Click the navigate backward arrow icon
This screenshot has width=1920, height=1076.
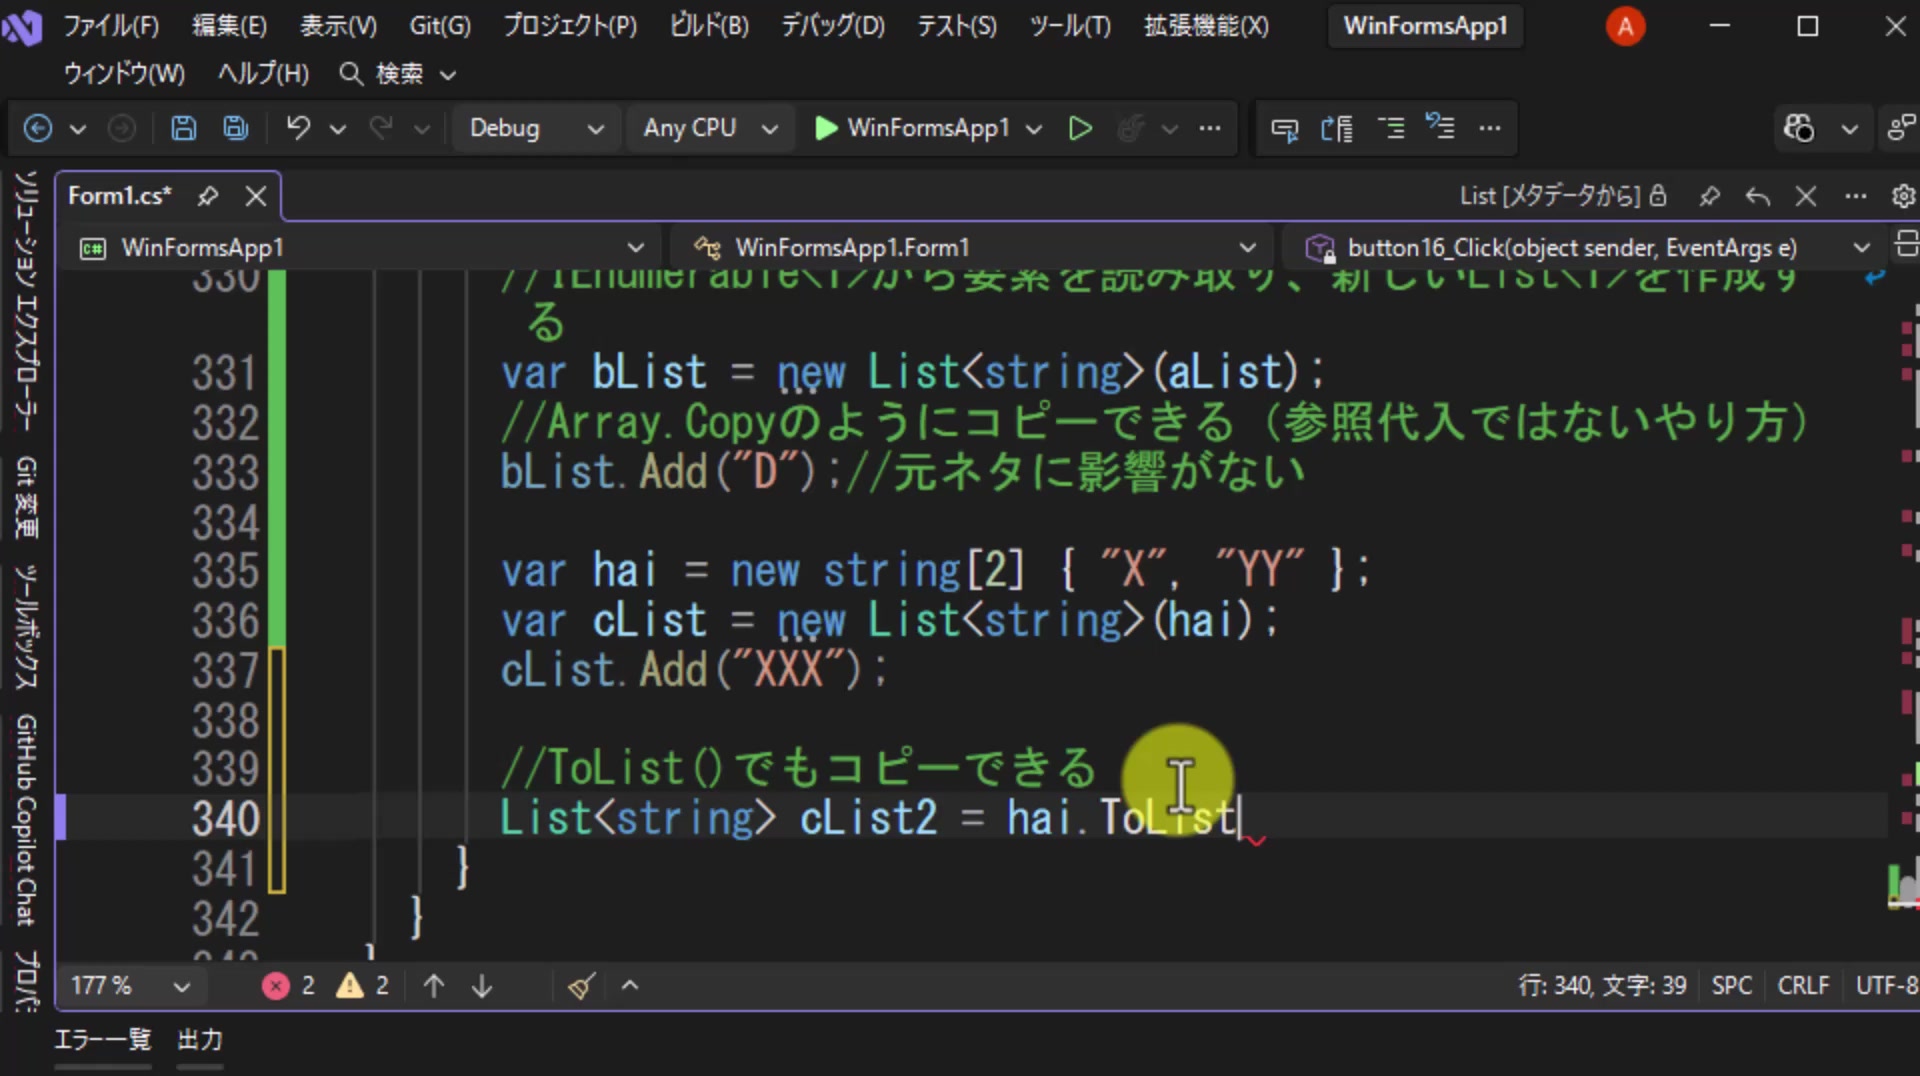click(38, 128)
